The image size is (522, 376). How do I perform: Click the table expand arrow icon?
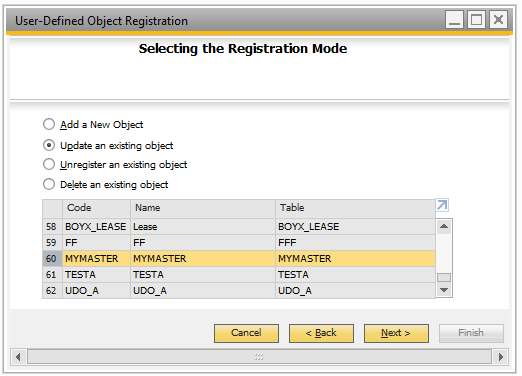[x=442, y=205]
